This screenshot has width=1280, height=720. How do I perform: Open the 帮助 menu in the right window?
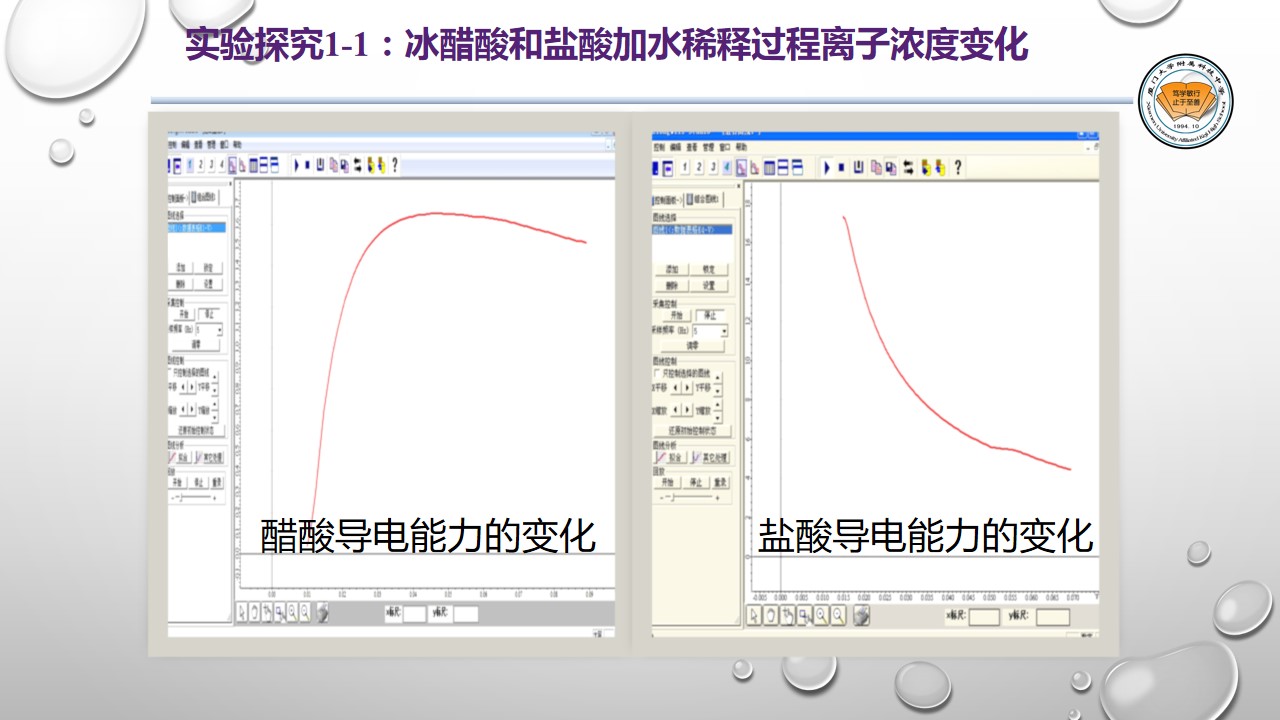(x=741, y=147)
